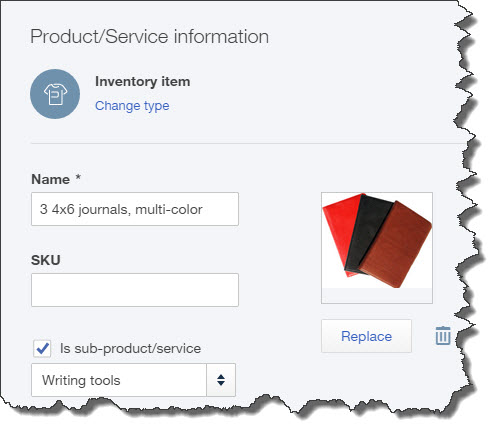Open the Writing tools category dropdown
Image resolution: width=499 pixels, height=440 pixels.
(x=133, y=380)
